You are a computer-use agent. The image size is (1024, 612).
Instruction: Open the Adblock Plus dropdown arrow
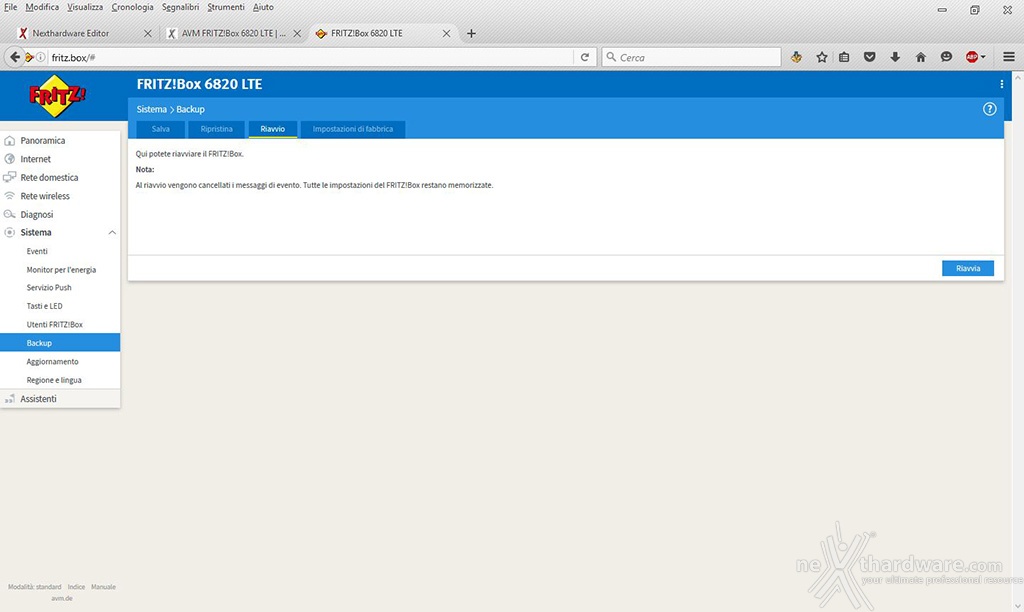coord(983,57)
